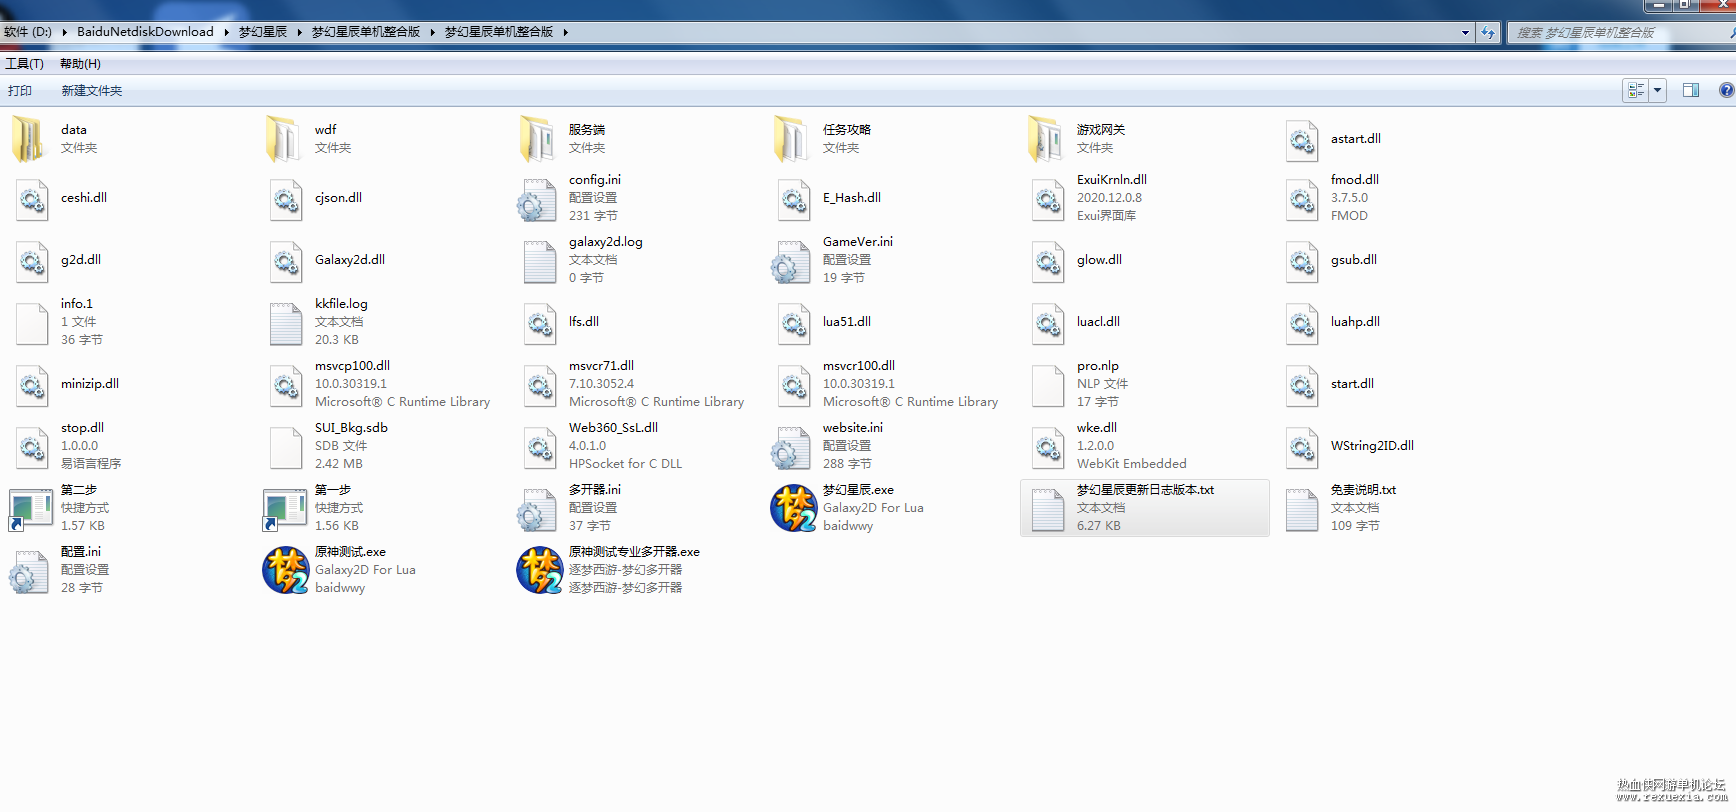
Task: Click the 新建文件夹 button
Action: pos(92,91)
